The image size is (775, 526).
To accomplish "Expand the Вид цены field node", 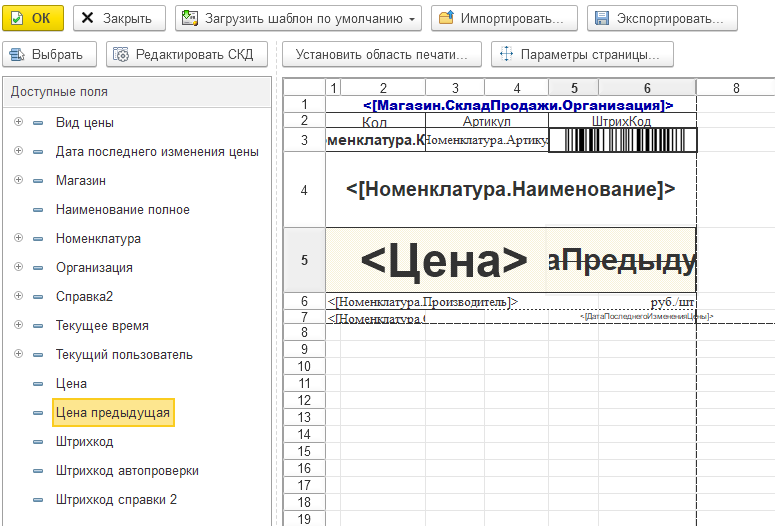I will 18,123.
